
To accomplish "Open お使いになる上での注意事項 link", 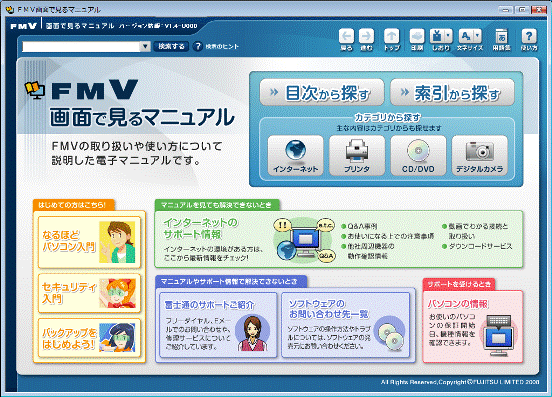I will pyautogui.click(x=390, y=236).
